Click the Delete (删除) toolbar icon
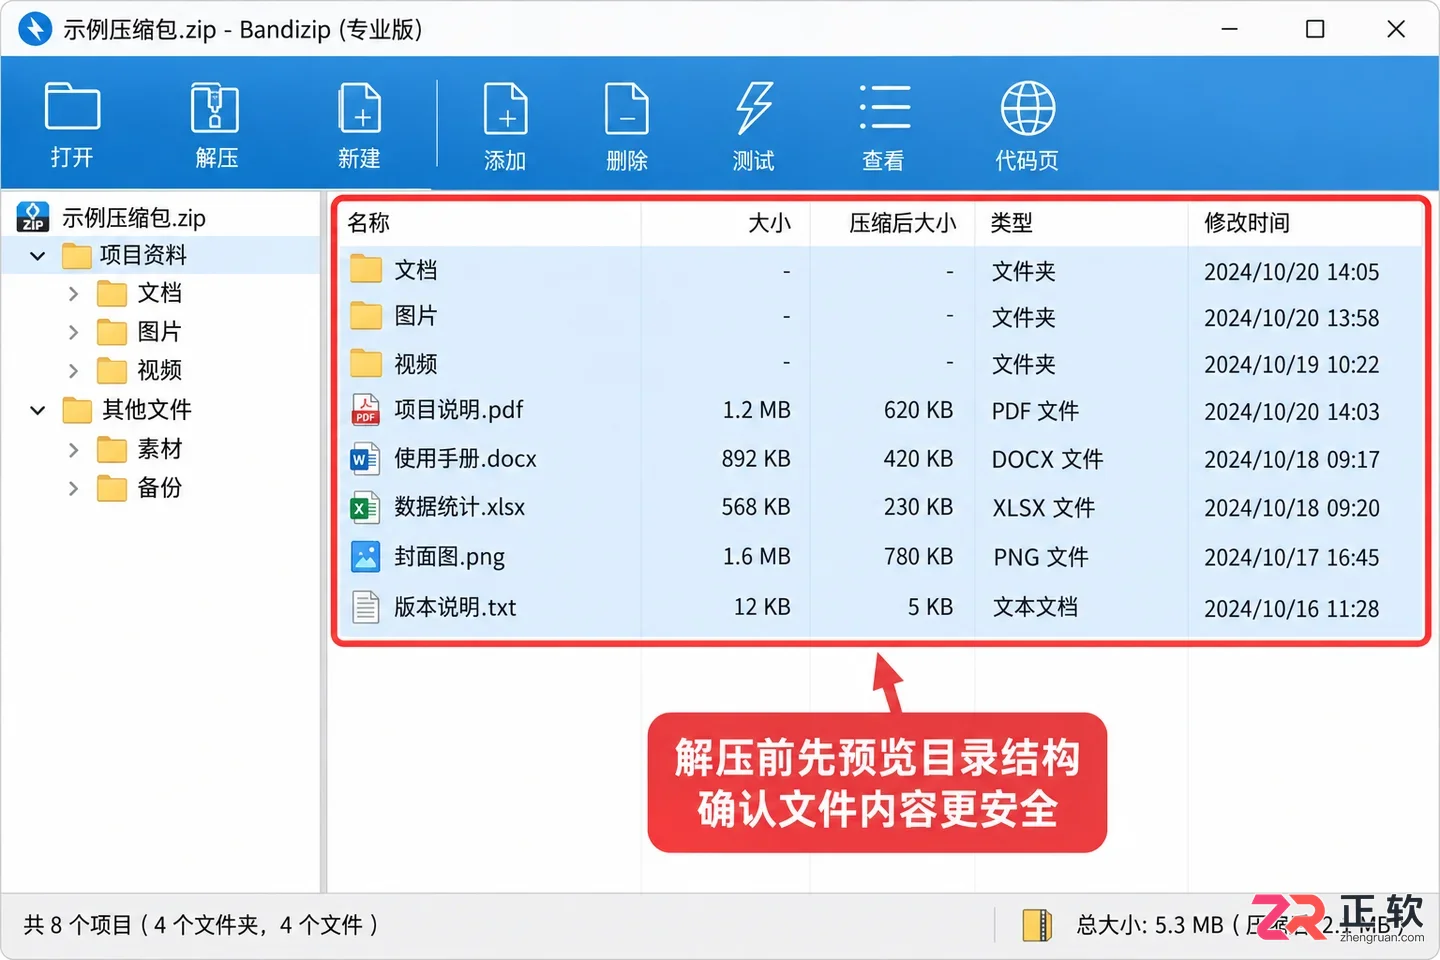The height and width of the screenshot is (960, 1440). point(627,108)
